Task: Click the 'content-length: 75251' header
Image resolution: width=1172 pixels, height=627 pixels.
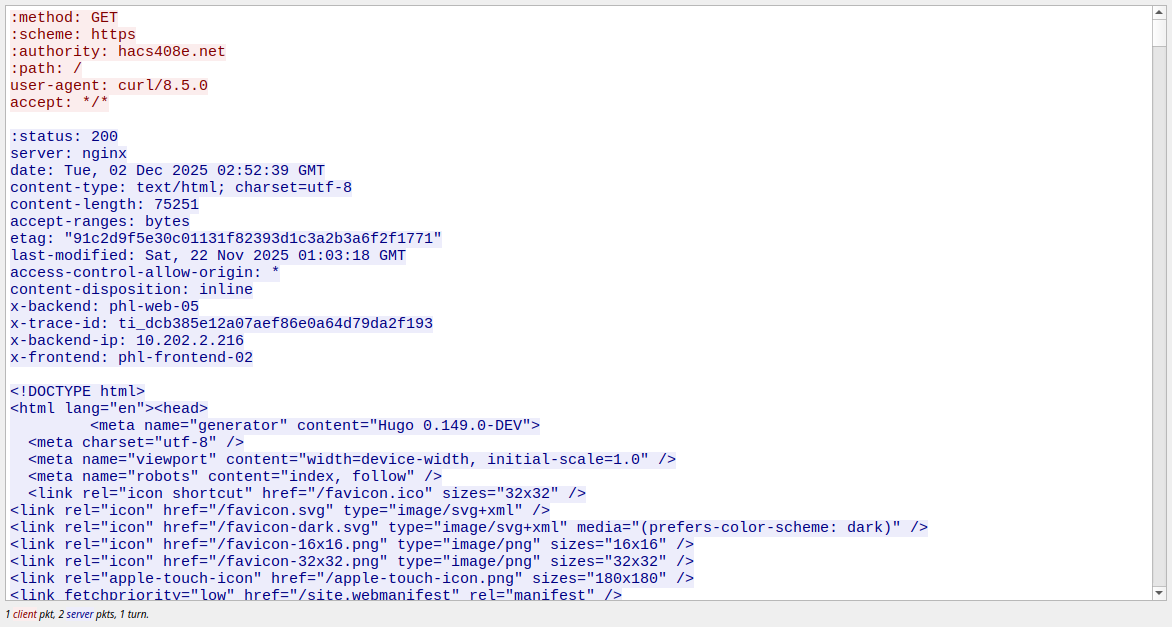Action: (x=105, y=204)
